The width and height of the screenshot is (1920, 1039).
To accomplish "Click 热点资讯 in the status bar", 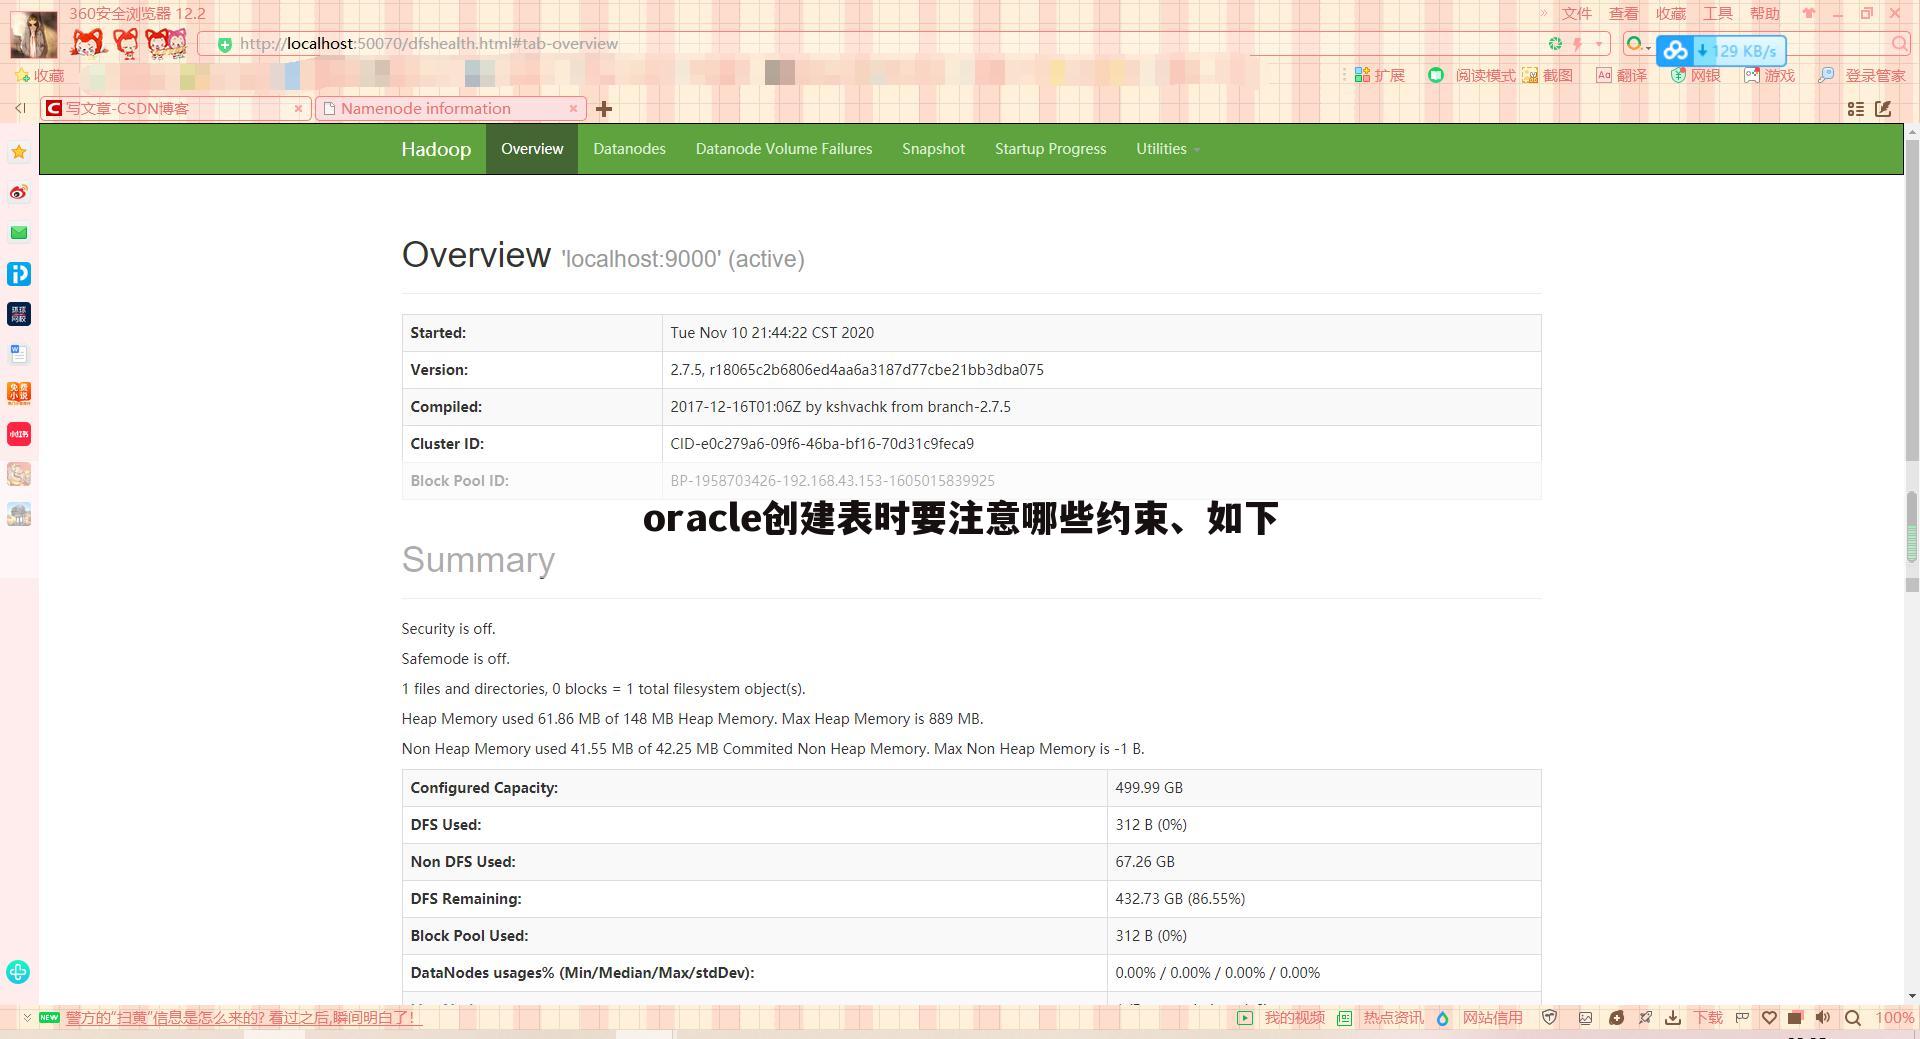I will pos(1393,1017).
